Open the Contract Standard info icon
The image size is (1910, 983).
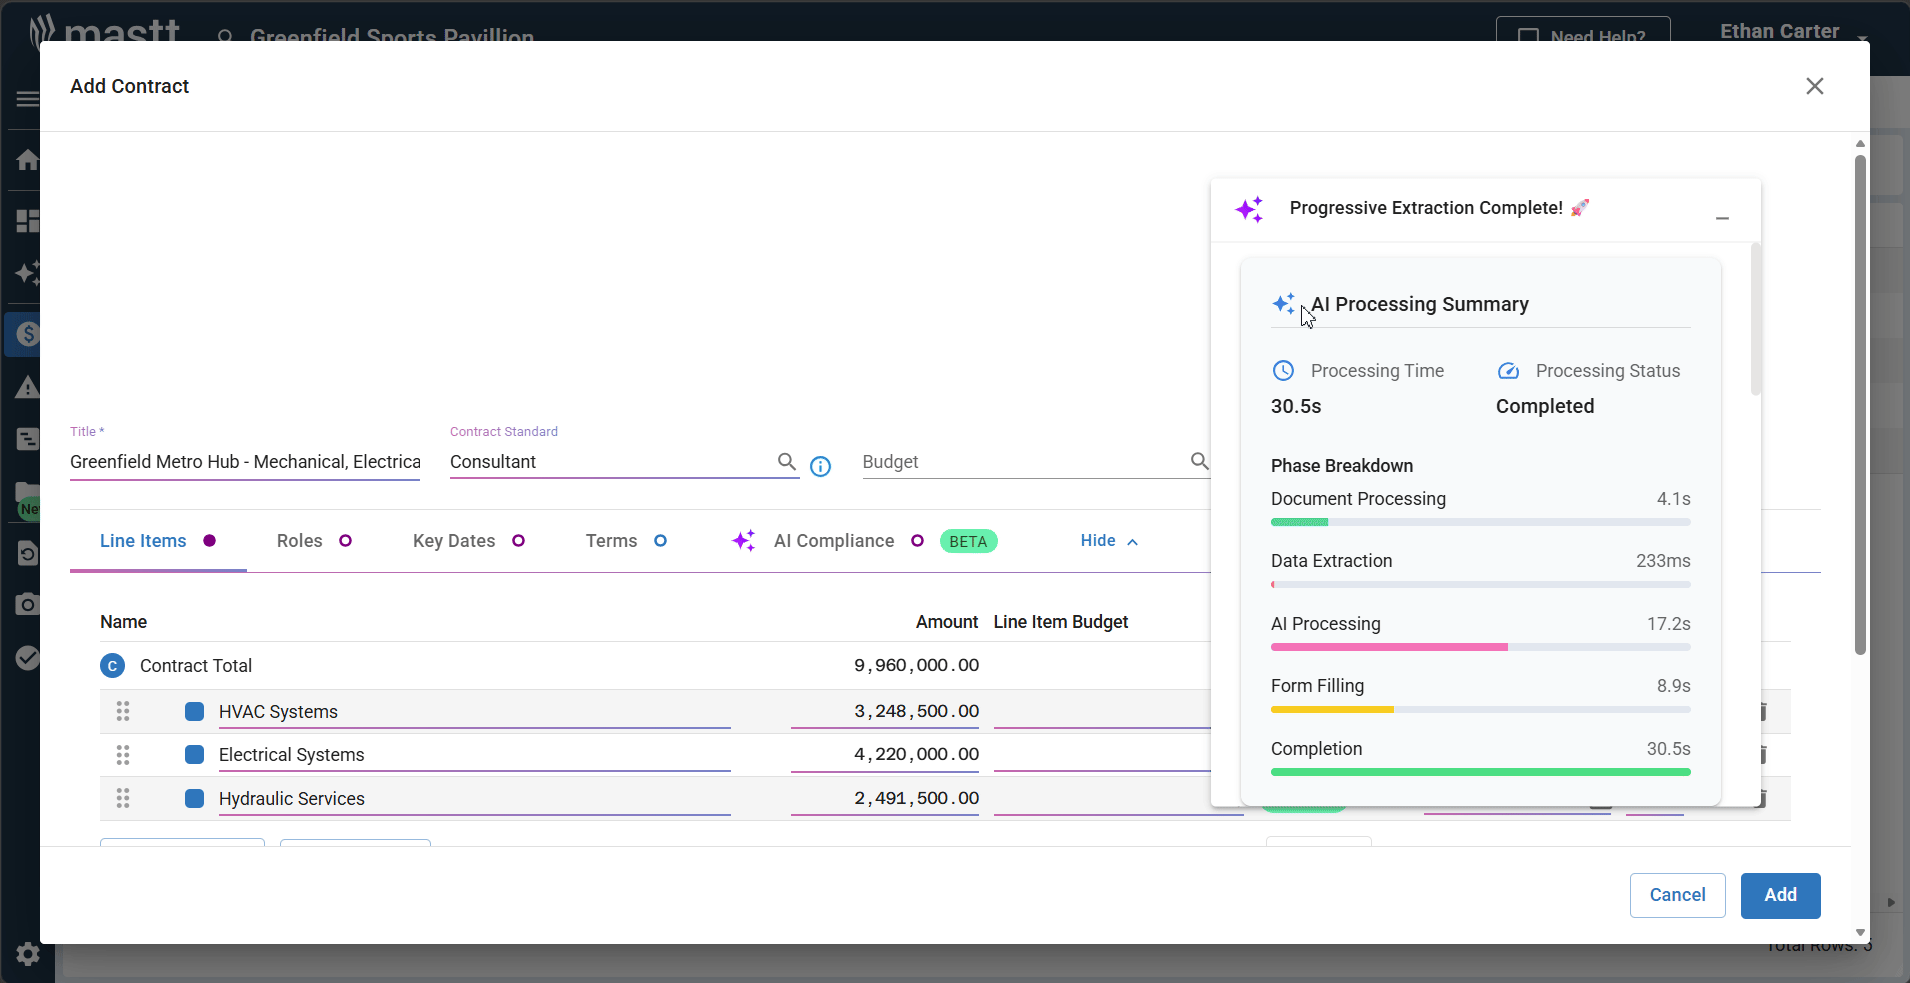pyautogui.click(x=820, y=467)
